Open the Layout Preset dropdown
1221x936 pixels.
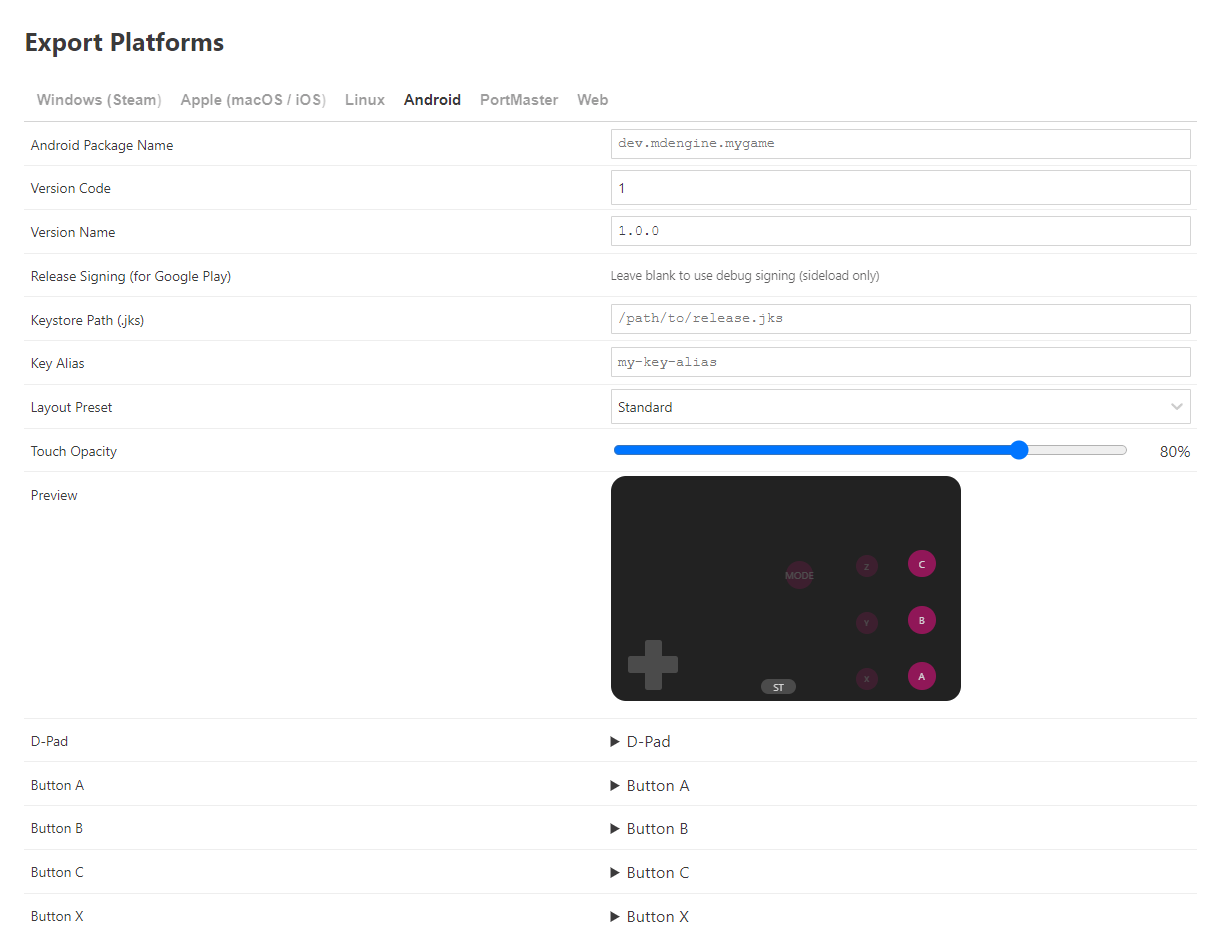coord(900,407)
